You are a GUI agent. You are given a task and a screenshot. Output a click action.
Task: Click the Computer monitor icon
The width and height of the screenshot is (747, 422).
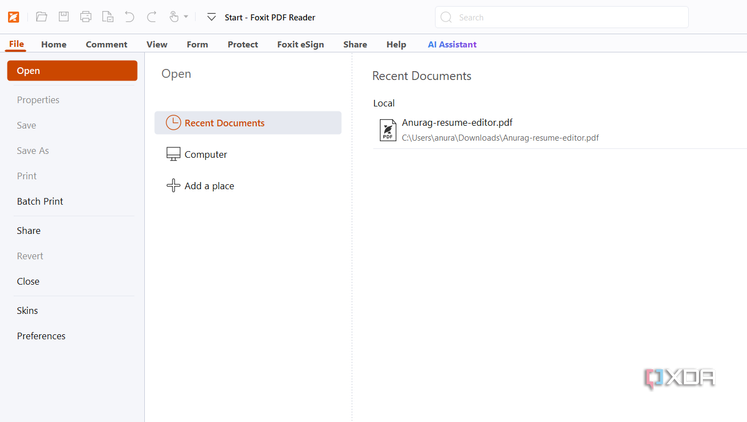coord(173,154)
